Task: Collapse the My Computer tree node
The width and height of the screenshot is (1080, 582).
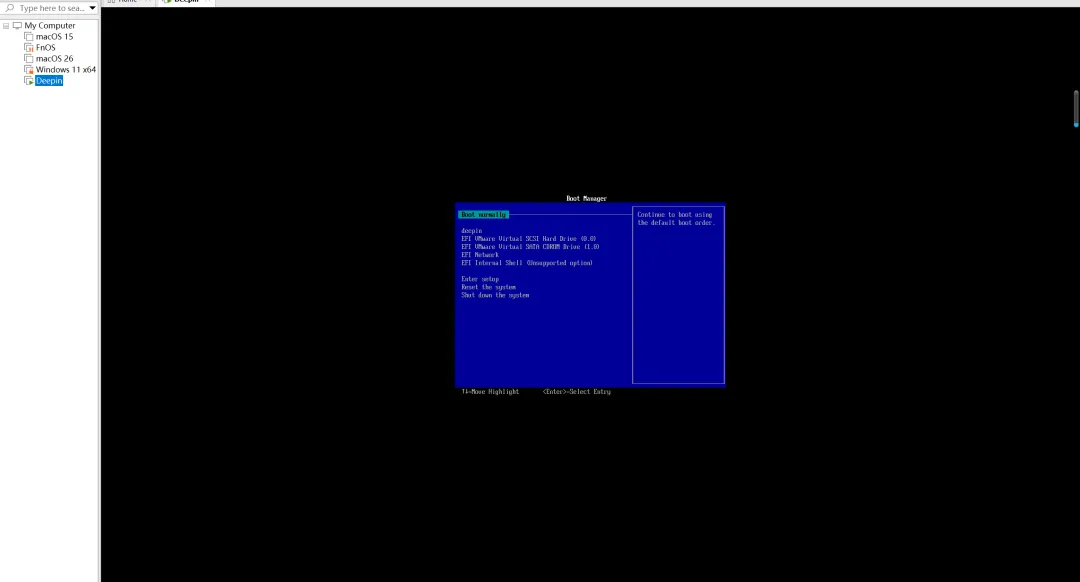Action: tap(6, 25)
